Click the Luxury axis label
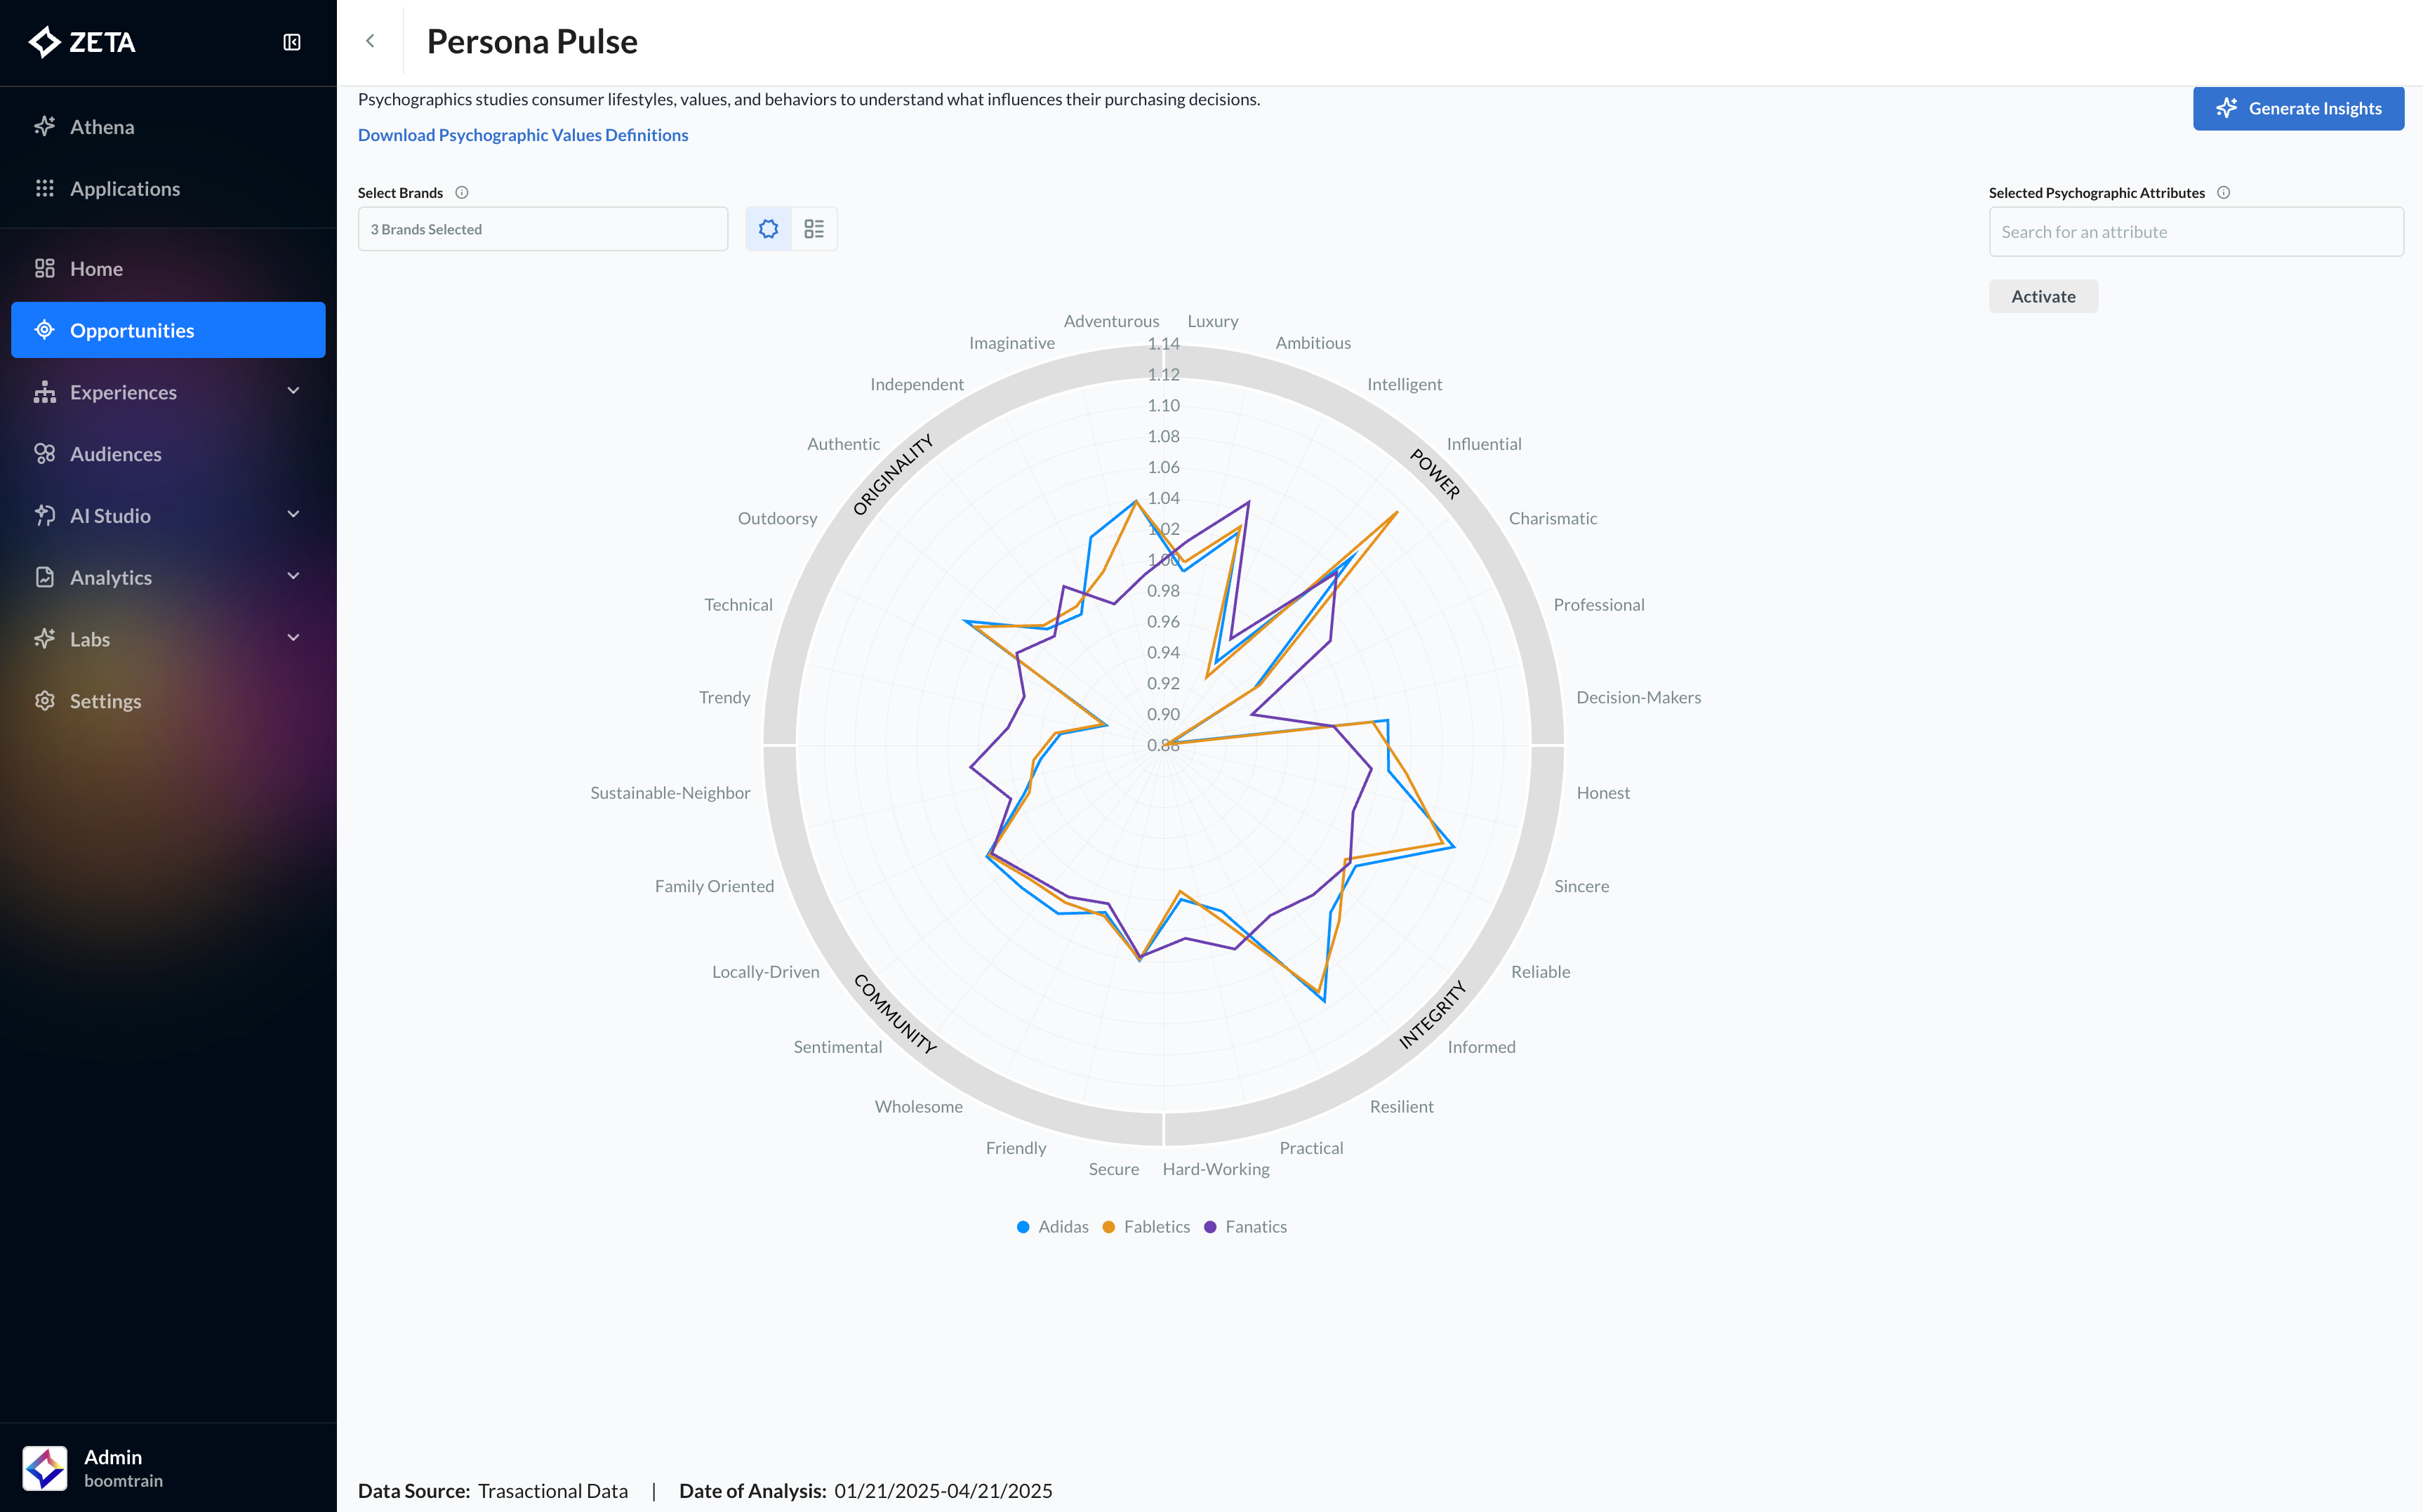2423x1512 pixels. 1213,321
